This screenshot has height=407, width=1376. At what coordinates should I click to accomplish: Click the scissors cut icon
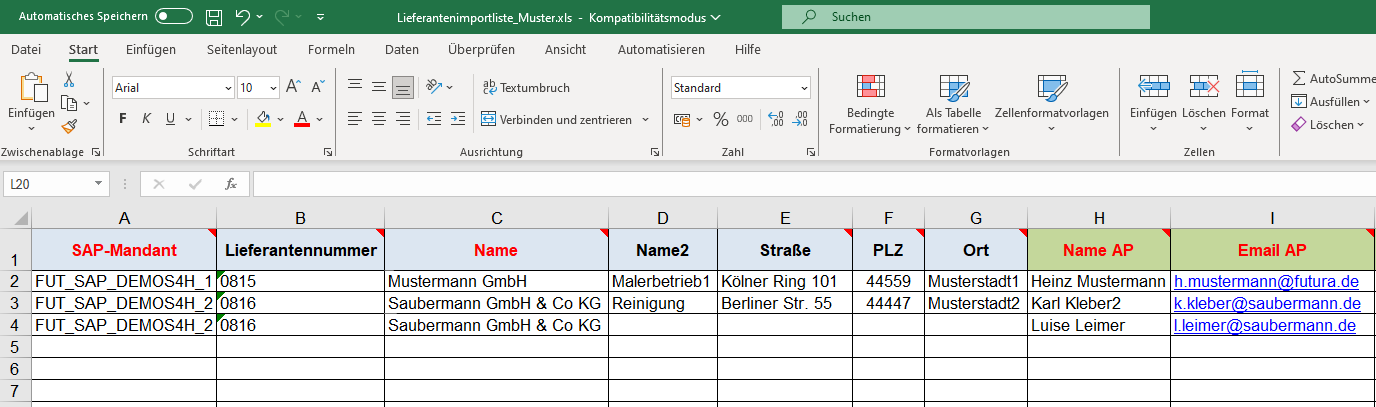click(69, 80)
